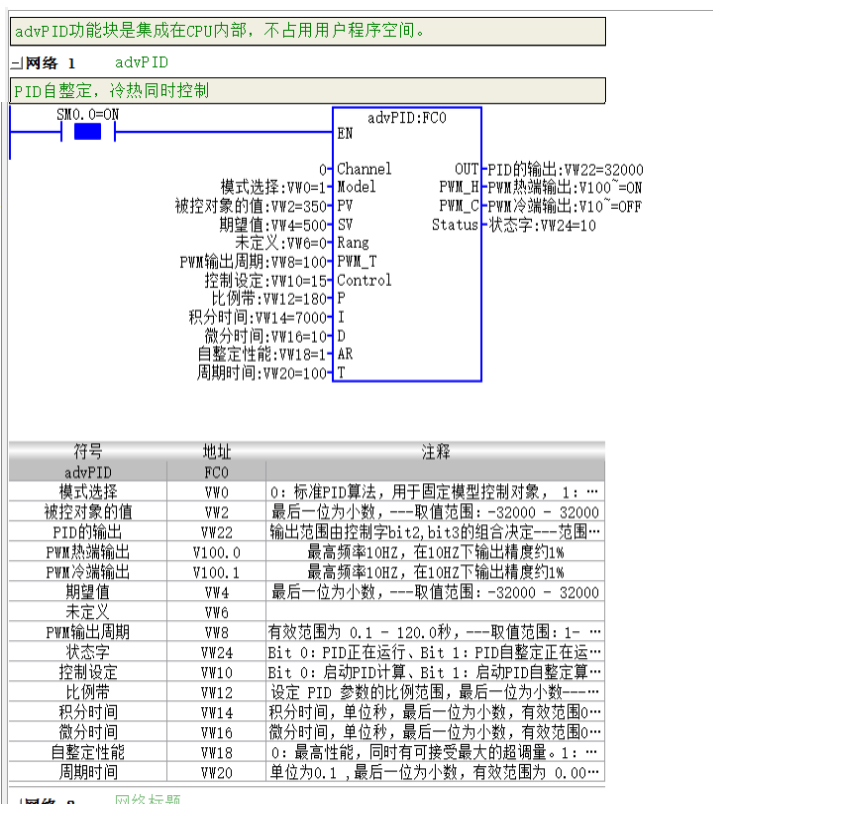Select the 'PWM输出周期' symbol cell in table
Image resolution: width=851 pixels, height=816 pixels.
pos(88,633)
